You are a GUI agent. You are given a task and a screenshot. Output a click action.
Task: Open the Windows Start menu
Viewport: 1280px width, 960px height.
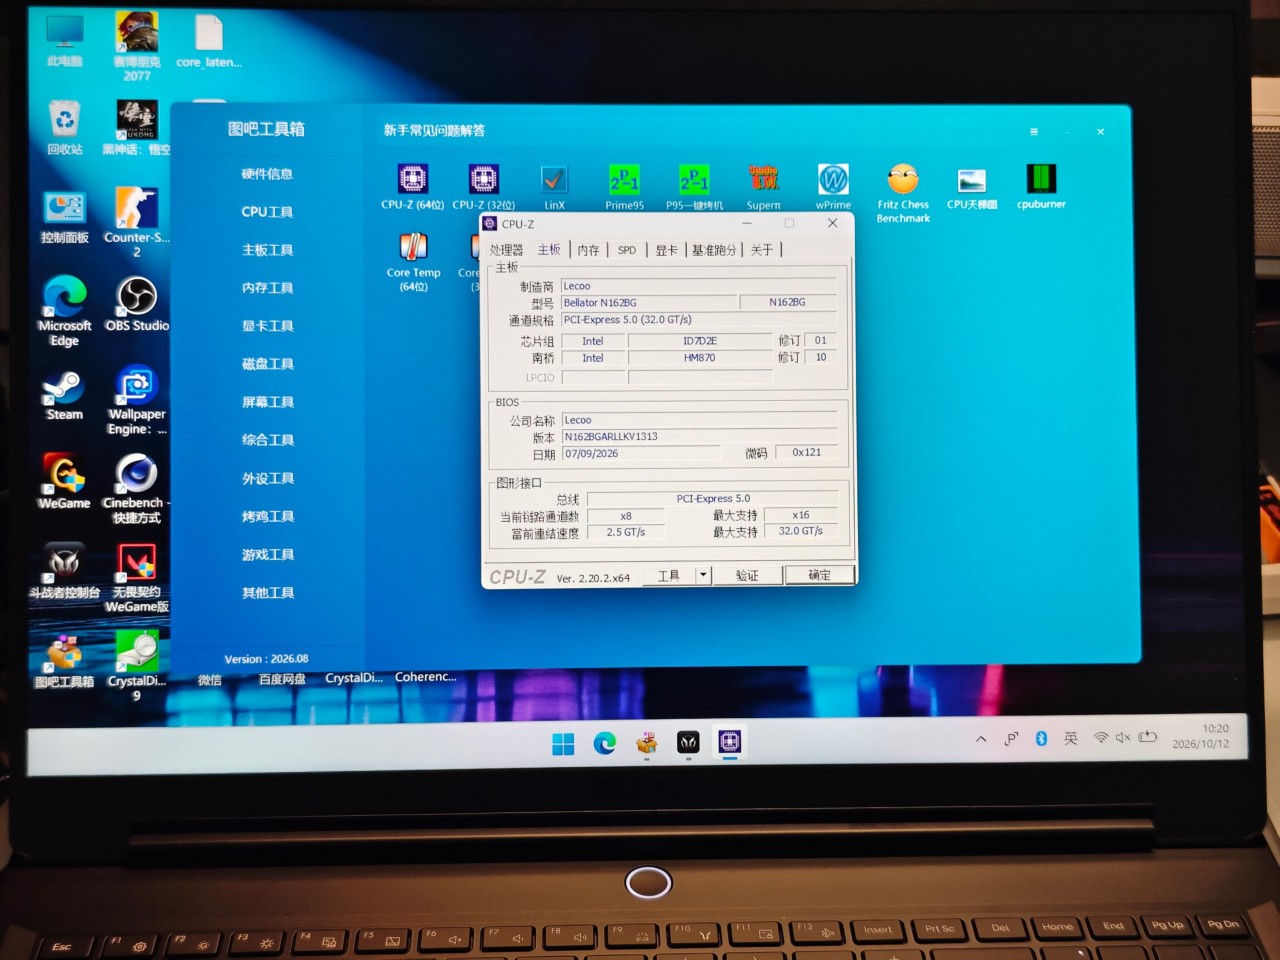click(x=563, y=744)
